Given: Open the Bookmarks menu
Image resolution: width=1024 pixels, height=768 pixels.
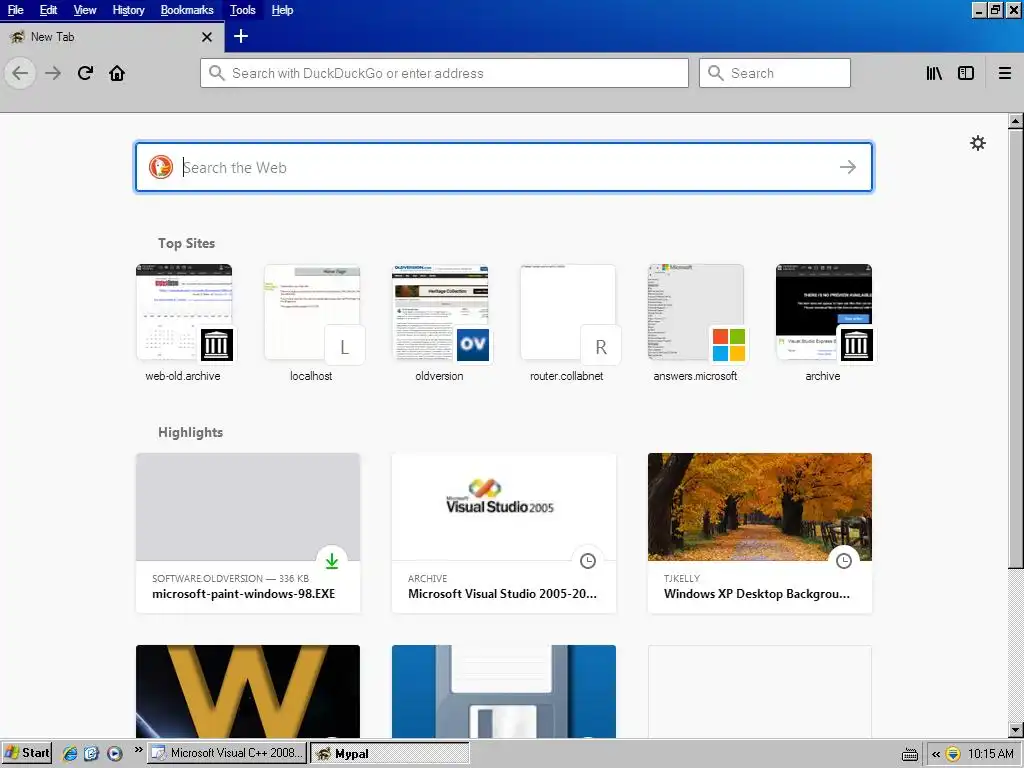Looking at the screenshot, I should (187, 10).
